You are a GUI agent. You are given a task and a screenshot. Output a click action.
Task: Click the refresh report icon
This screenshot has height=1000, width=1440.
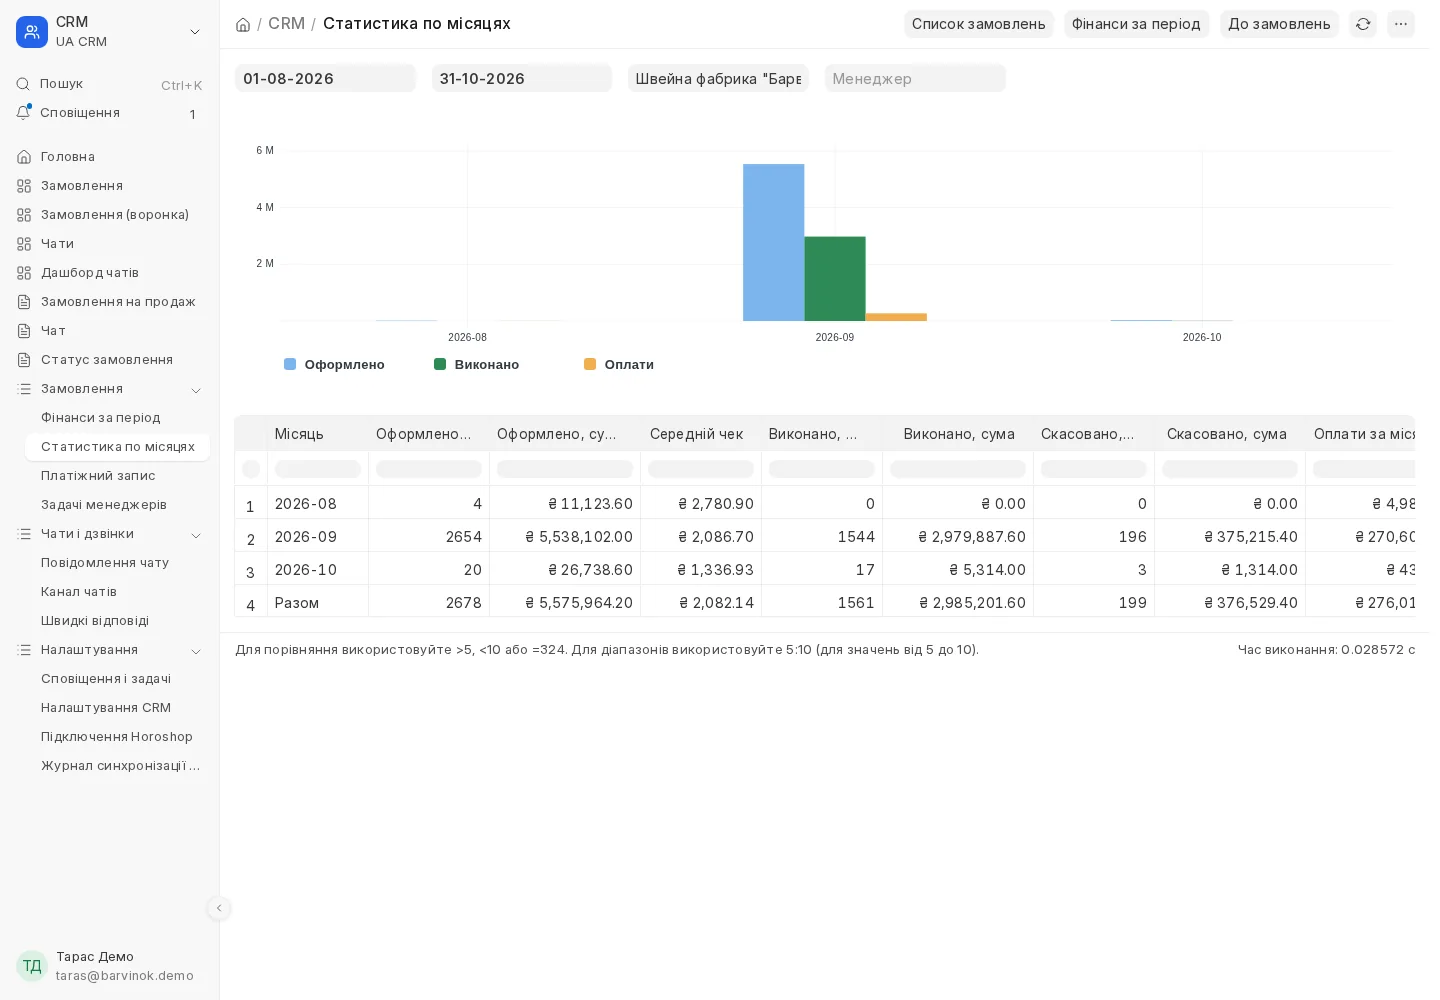click(x=1363, y=24)
